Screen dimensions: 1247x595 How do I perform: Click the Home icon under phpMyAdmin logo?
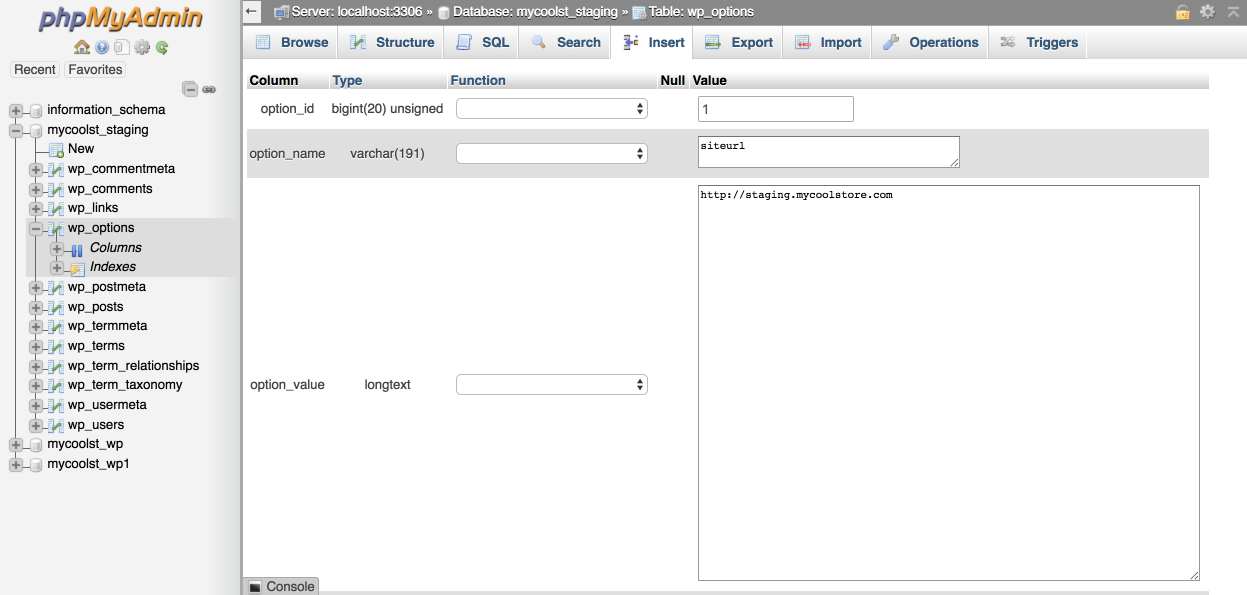pos(82,47)
